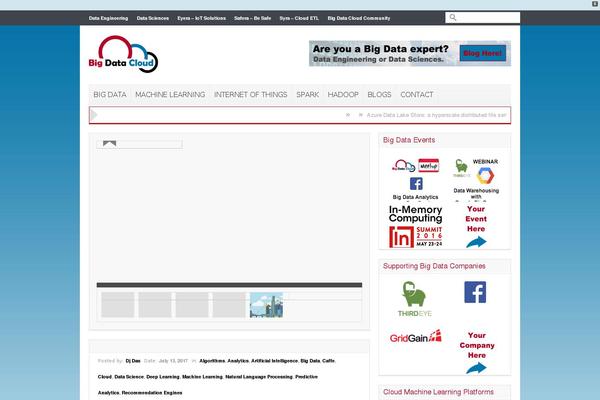Click the ticker play arrow icon

[x=94, y=115]
